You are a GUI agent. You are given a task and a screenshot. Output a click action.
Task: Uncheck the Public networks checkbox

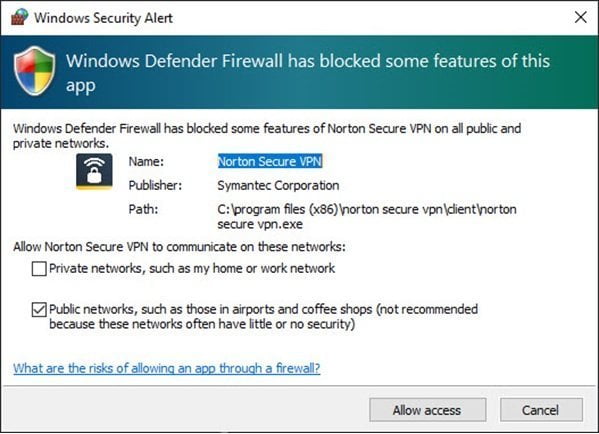pos(39,309)
